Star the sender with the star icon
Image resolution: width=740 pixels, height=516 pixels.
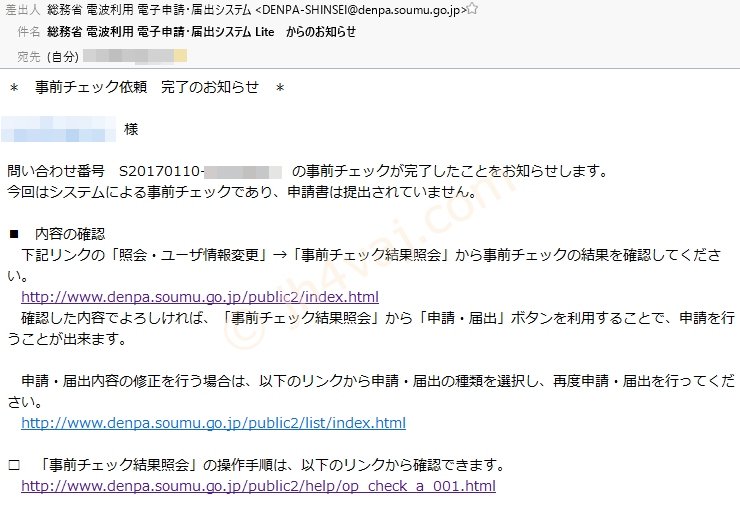point(472,9)
